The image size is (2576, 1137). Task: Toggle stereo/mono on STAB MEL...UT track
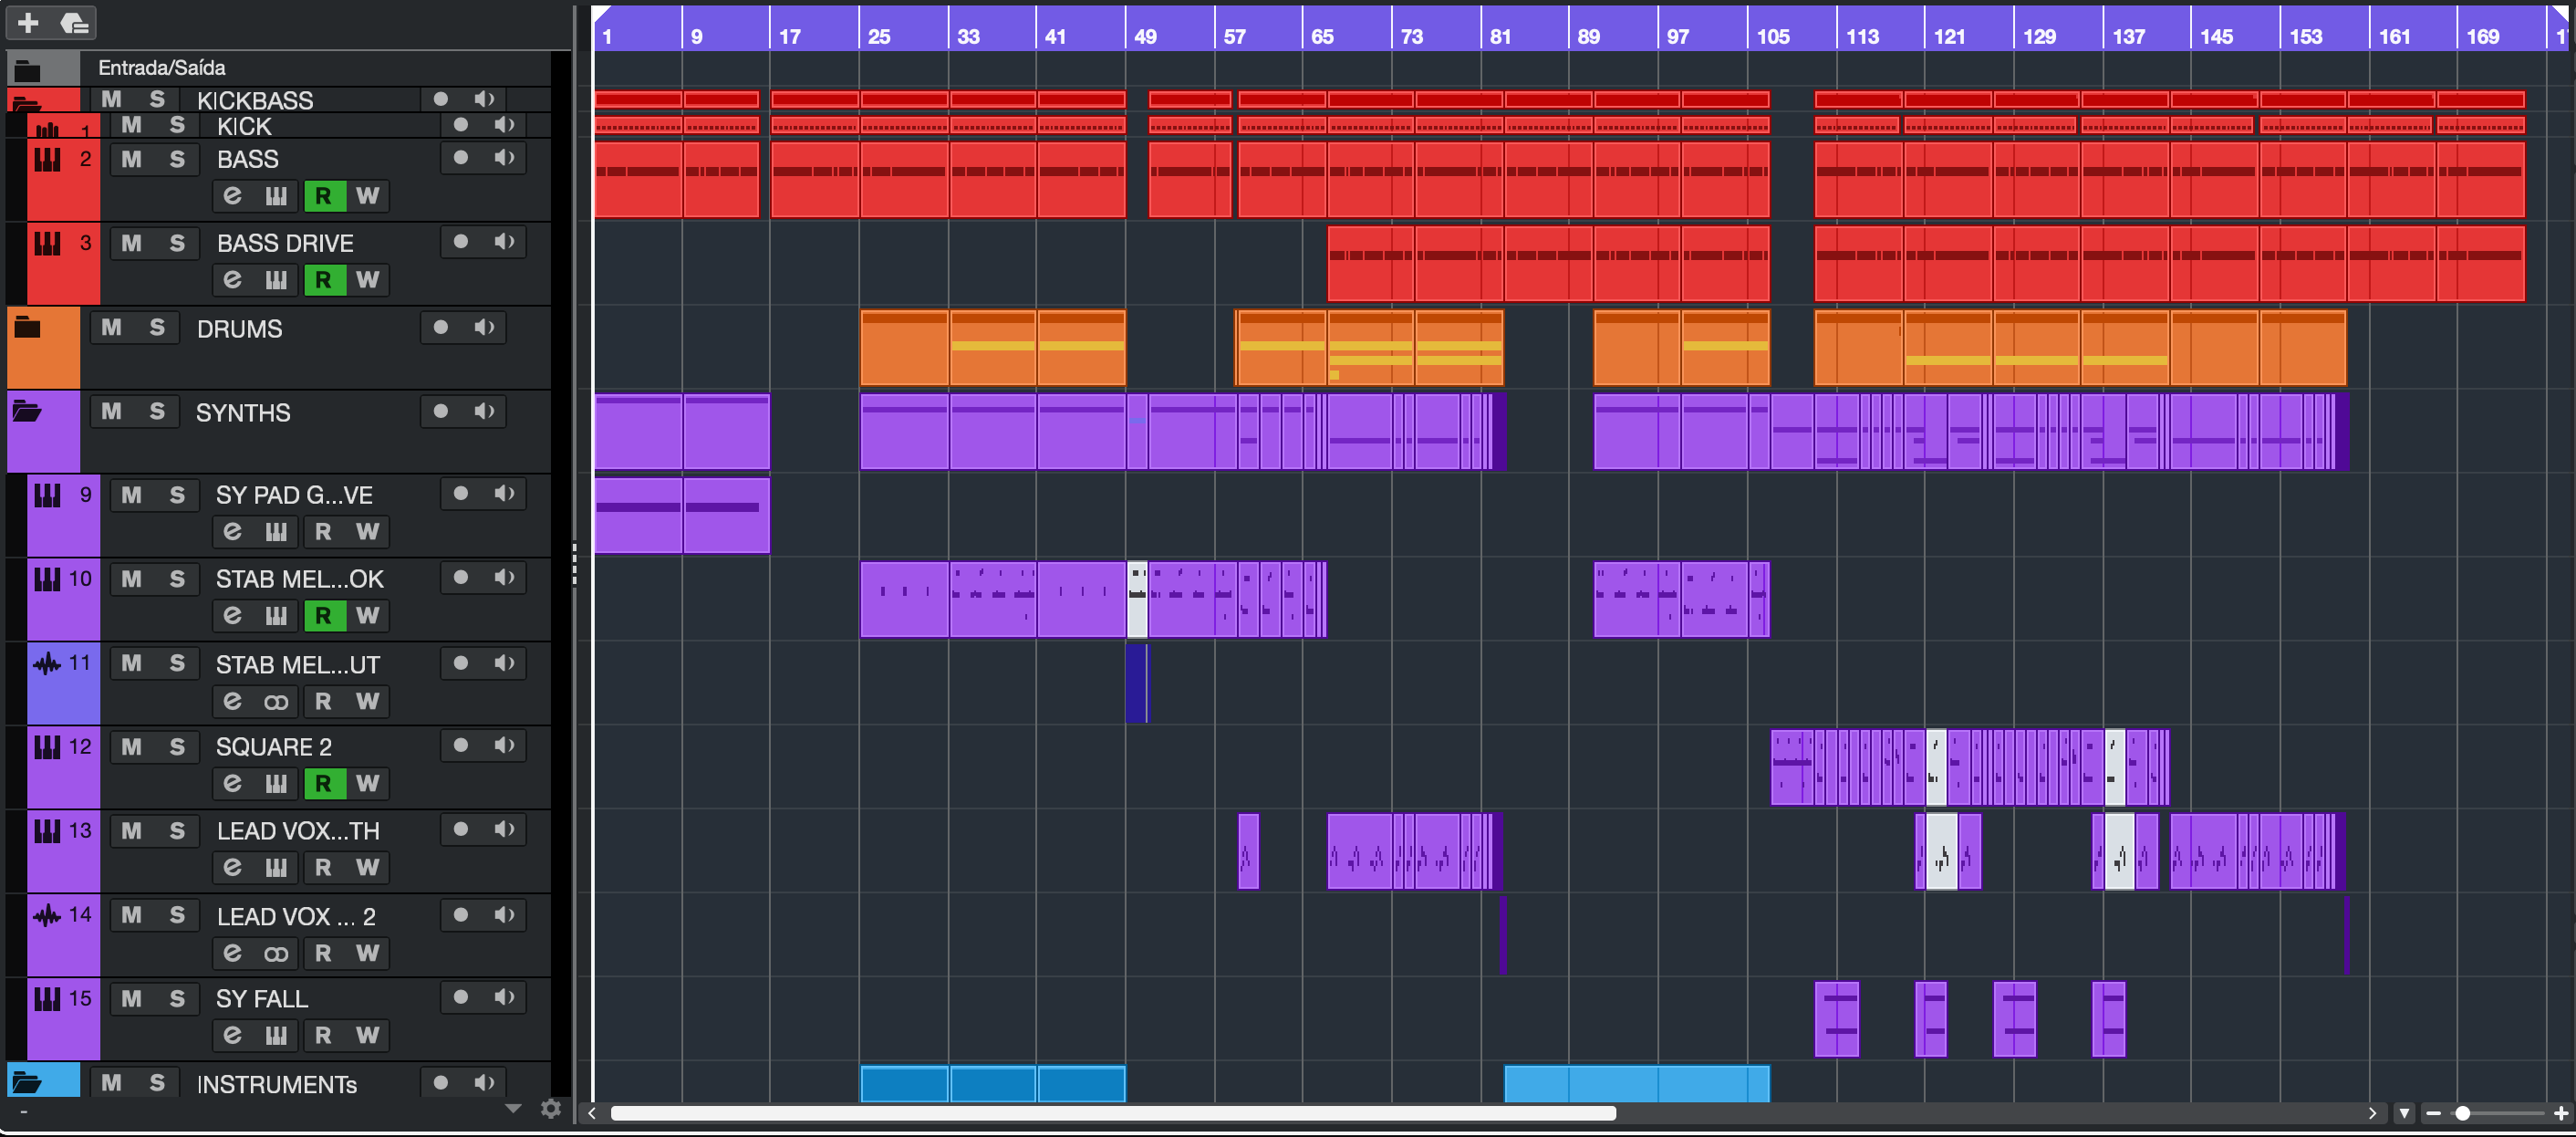click(277, 702)
